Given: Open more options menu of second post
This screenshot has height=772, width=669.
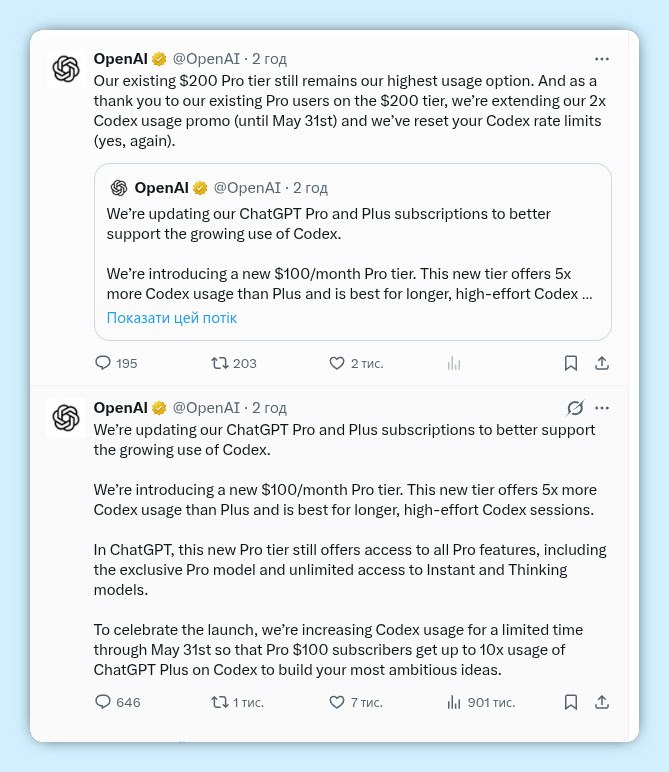Looking at the screenshot, I should 601,408.
